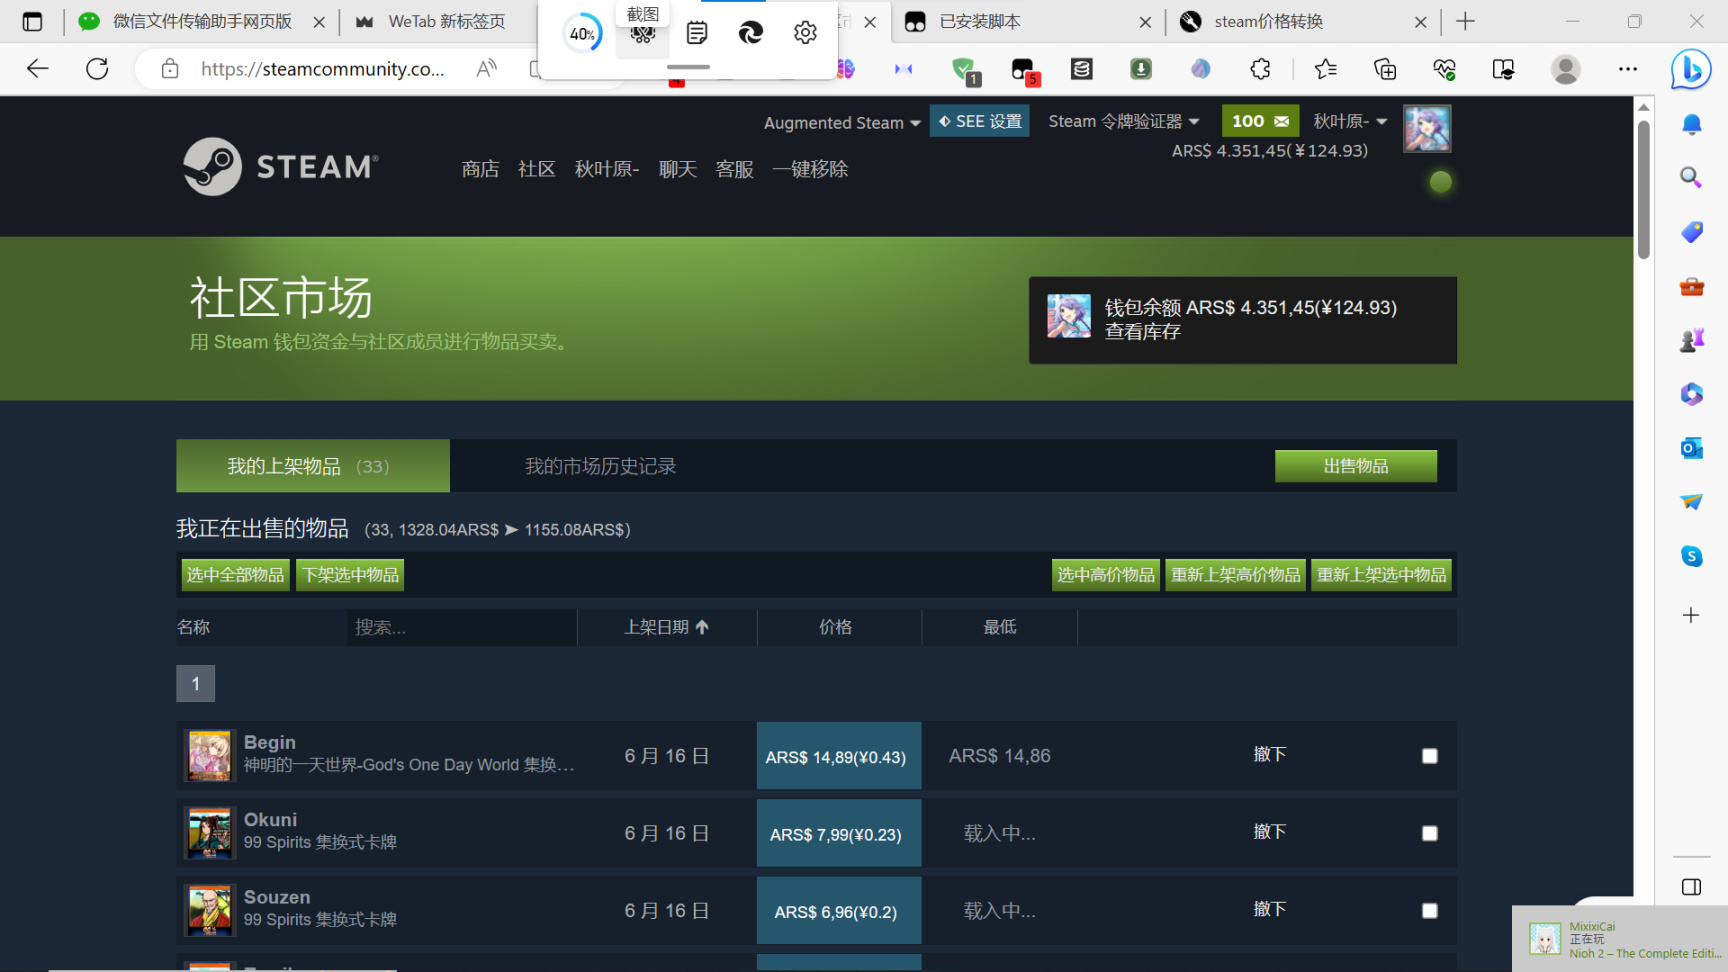Expand the Steam 令牌验证器 dropdown
Image resolution: width=1728 pixels, height=972 pixels.
point(1124,121)
